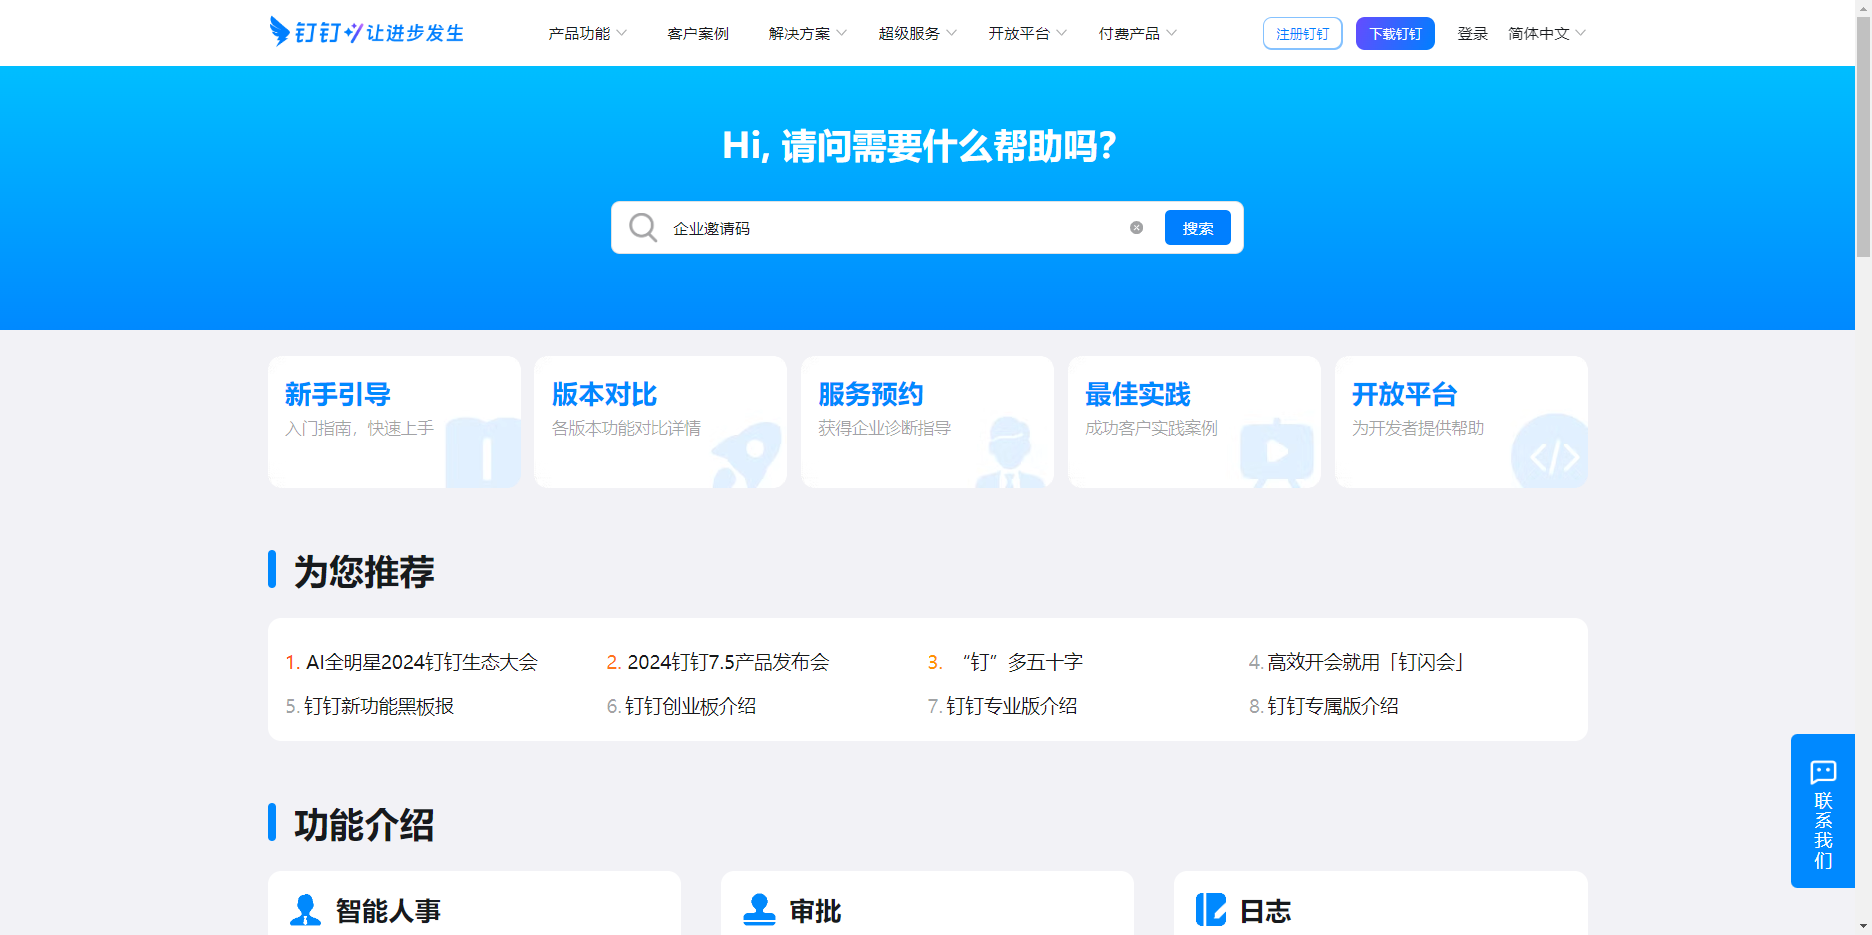Click the 审批 heading text

pos(815,911)
